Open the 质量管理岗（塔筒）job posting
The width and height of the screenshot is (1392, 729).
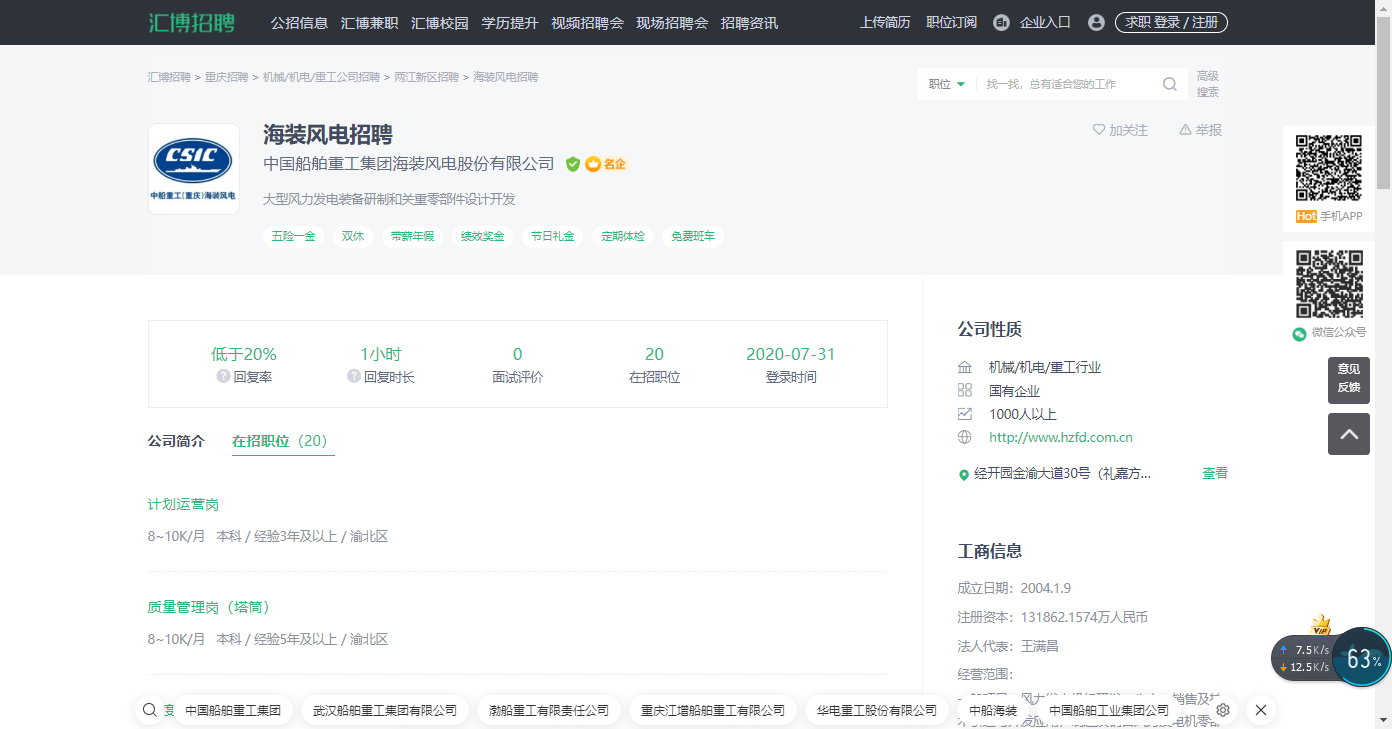[x=212, y=607]
